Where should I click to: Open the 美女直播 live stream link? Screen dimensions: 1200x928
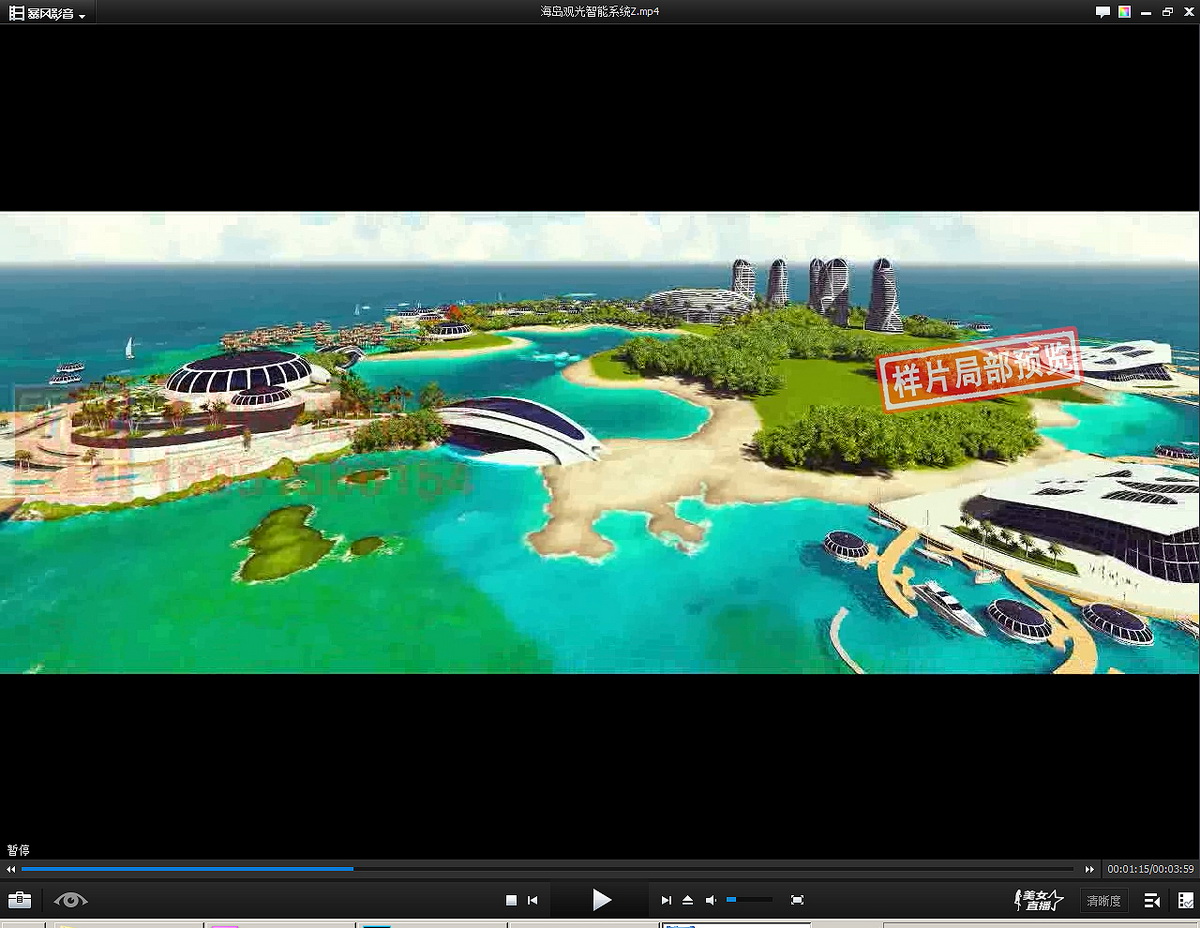pyautogui.click(x=1038, y=900)
